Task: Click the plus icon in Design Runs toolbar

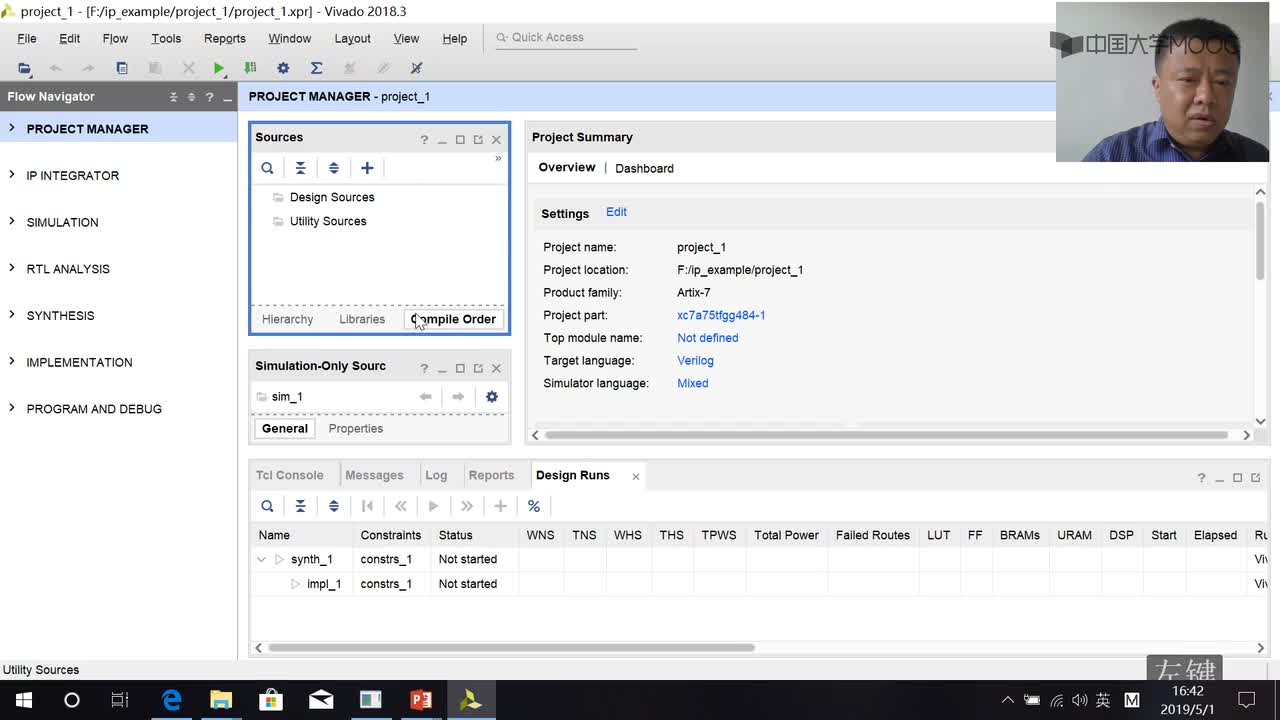Action: pyautogui.click(x=500, y=506)
